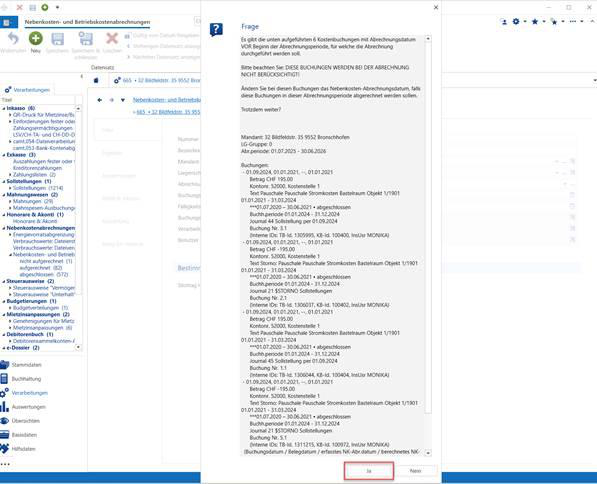The image size is (597, 484).
Task: Select the Nebenkosten- und Betriebskostenabrechnungen ribbon tab
Action: click(x=87, y=22)
